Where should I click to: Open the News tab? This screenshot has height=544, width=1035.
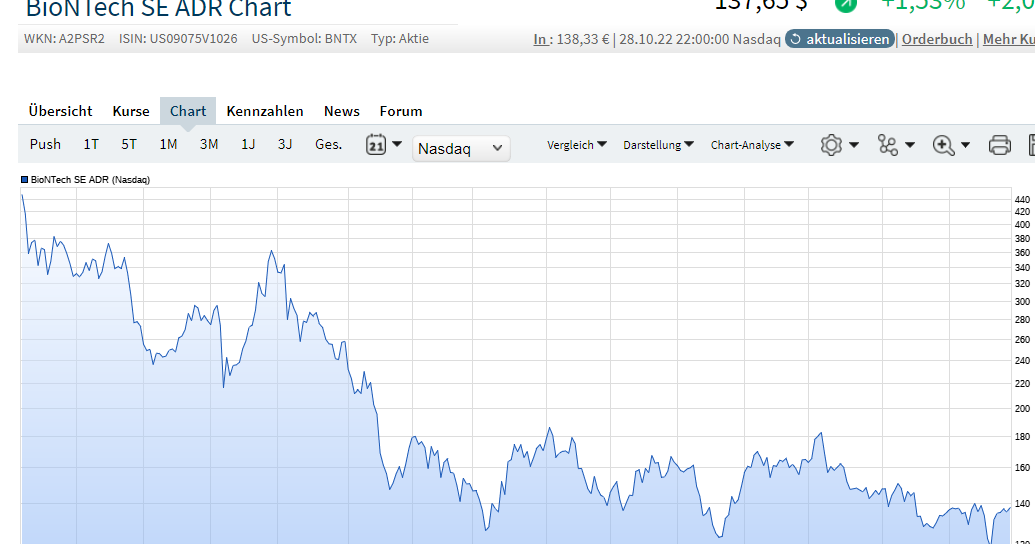[341, 111]
